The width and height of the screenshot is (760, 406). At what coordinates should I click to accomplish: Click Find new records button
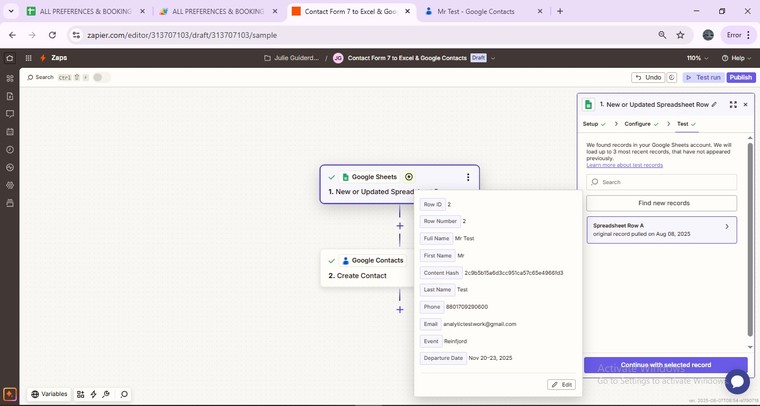(x=662, y=203)
